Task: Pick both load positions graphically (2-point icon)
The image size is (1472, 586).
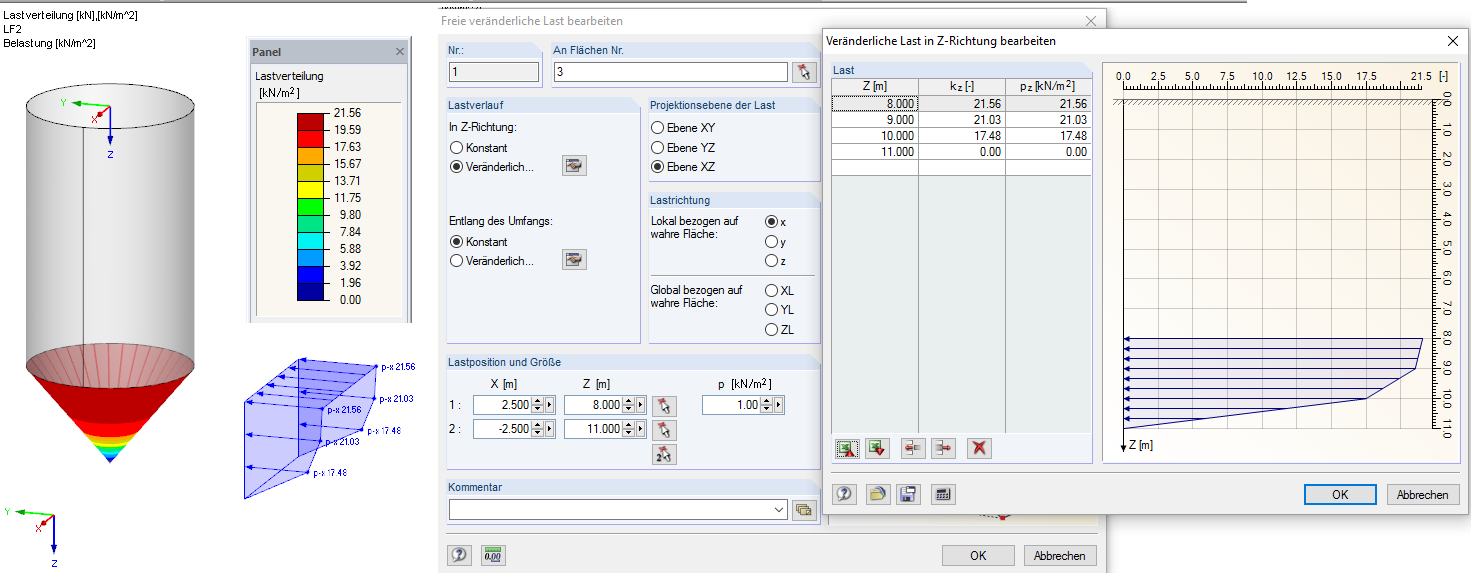Action: [664, 454]
